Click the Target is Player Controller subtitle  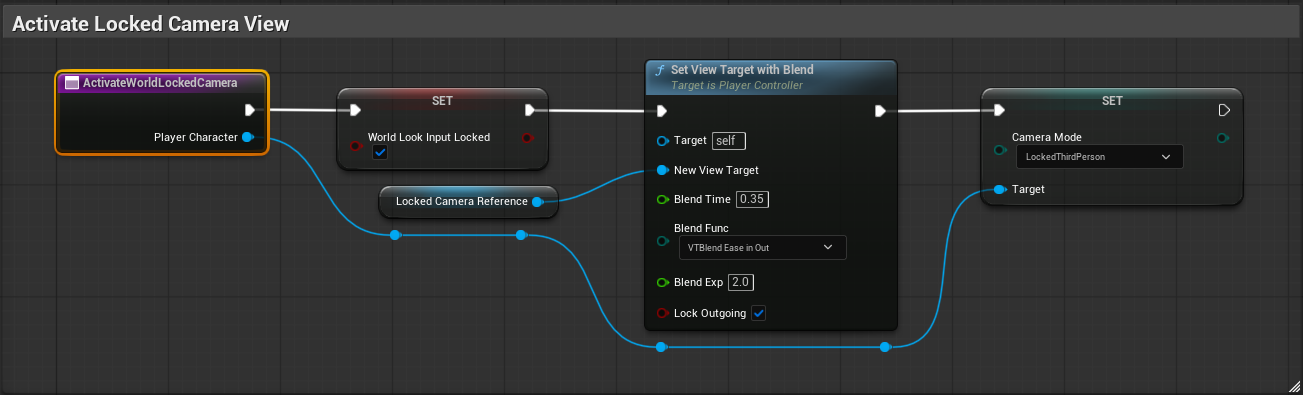tap(737, 86)
